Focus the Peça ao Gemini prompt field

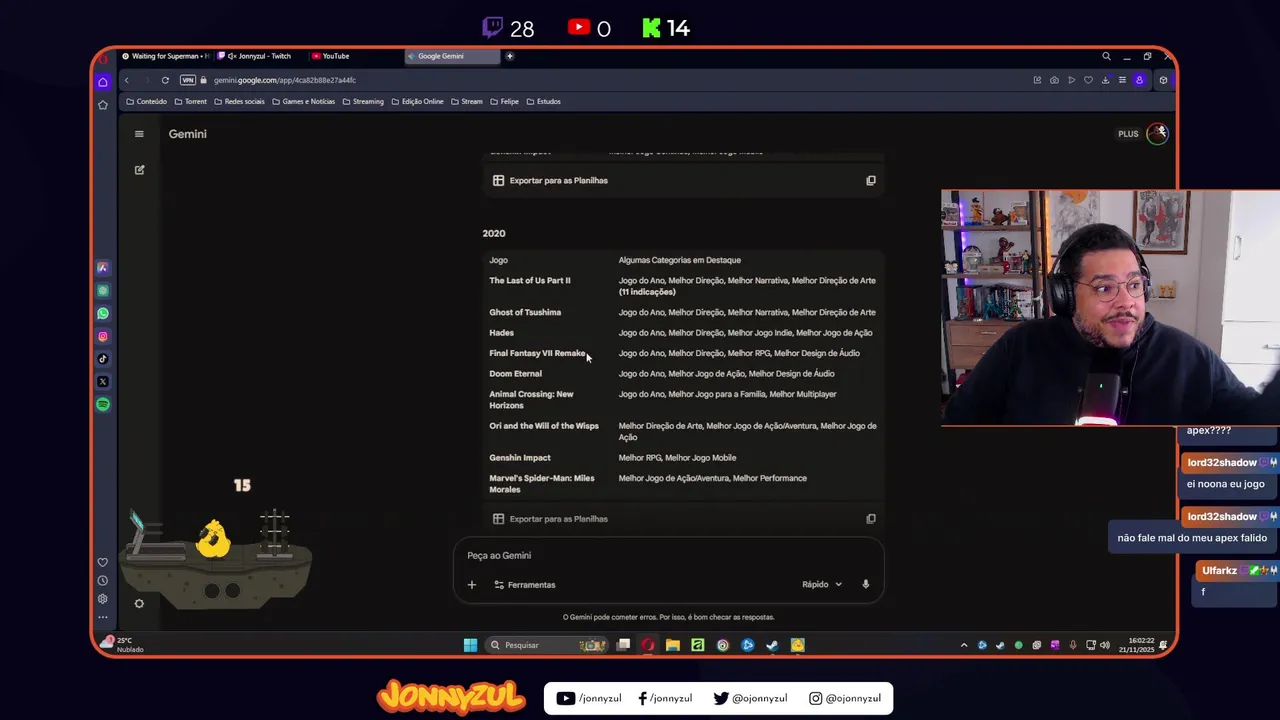click(668, 556)
